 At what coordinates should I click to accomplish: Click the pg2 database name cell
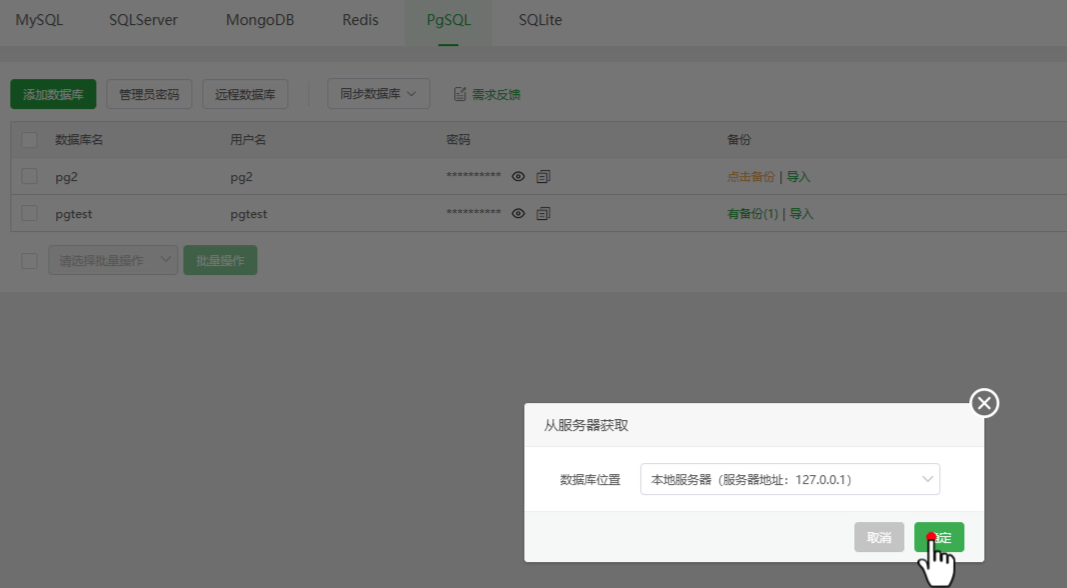pyautogui.click(x=67, y=177)
